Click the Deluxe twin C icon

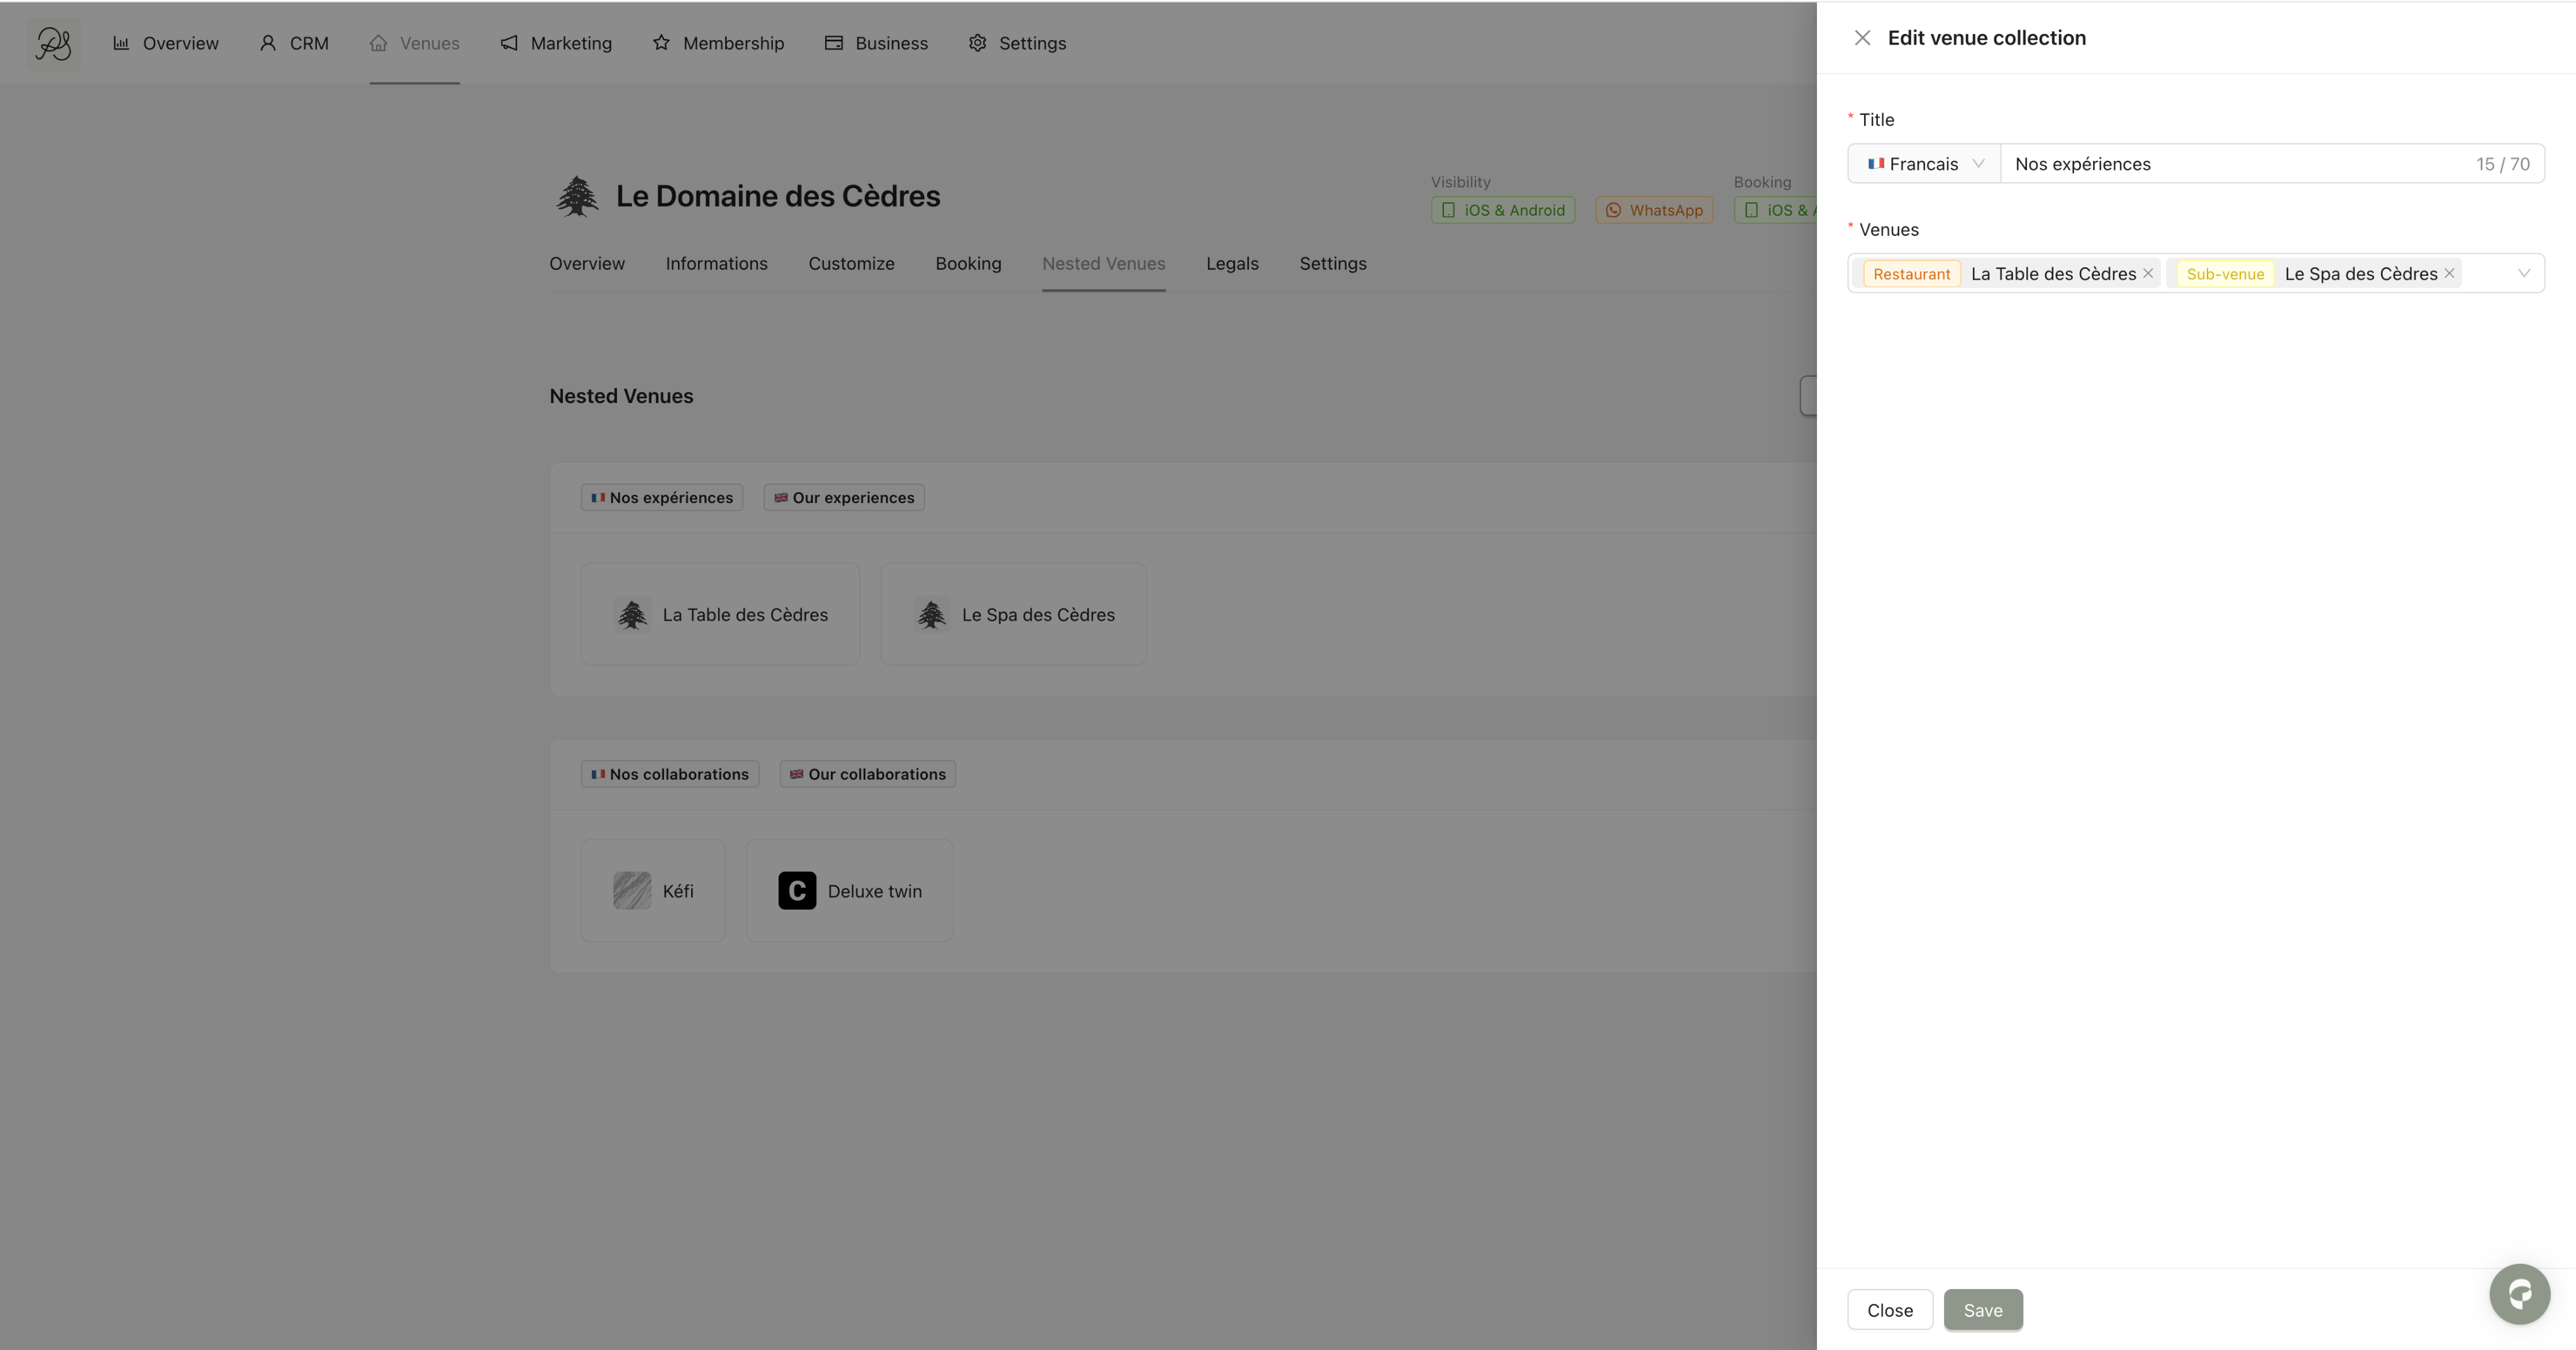[x=797, y=891]
